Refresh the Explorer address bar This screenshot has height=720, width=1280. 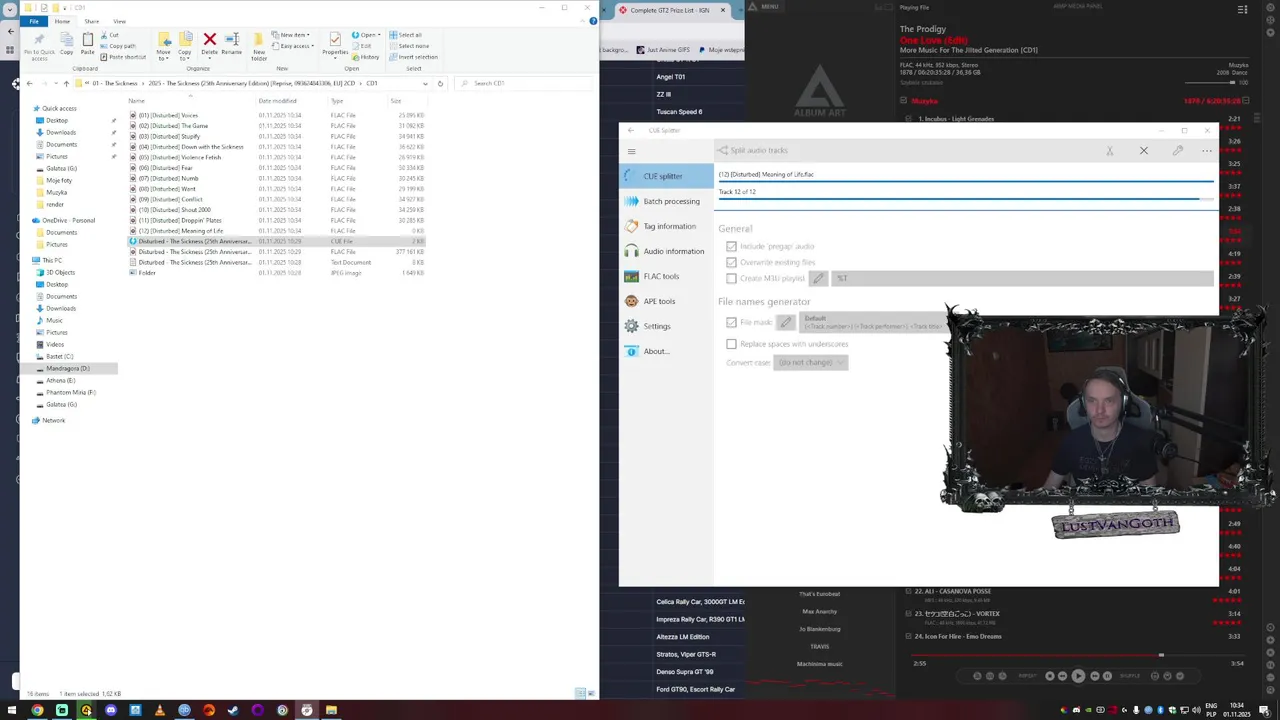440,83
